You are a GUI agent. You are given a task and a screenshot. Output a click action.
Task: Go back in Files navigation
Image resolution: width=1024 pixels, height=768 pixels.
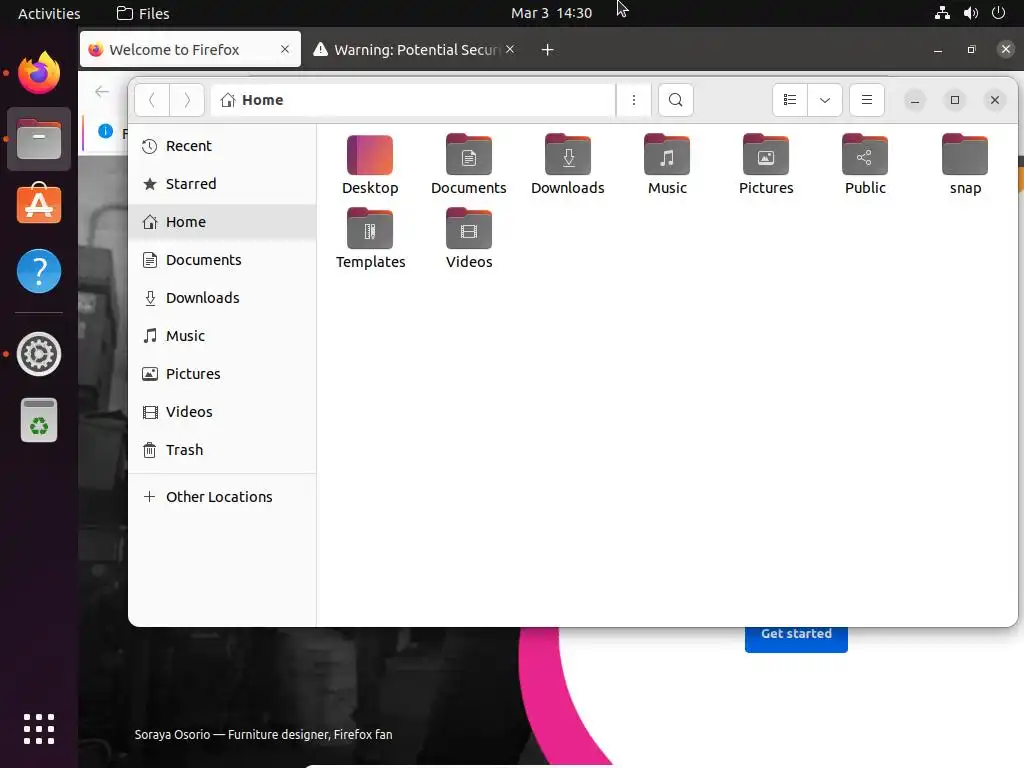[152, 100]
